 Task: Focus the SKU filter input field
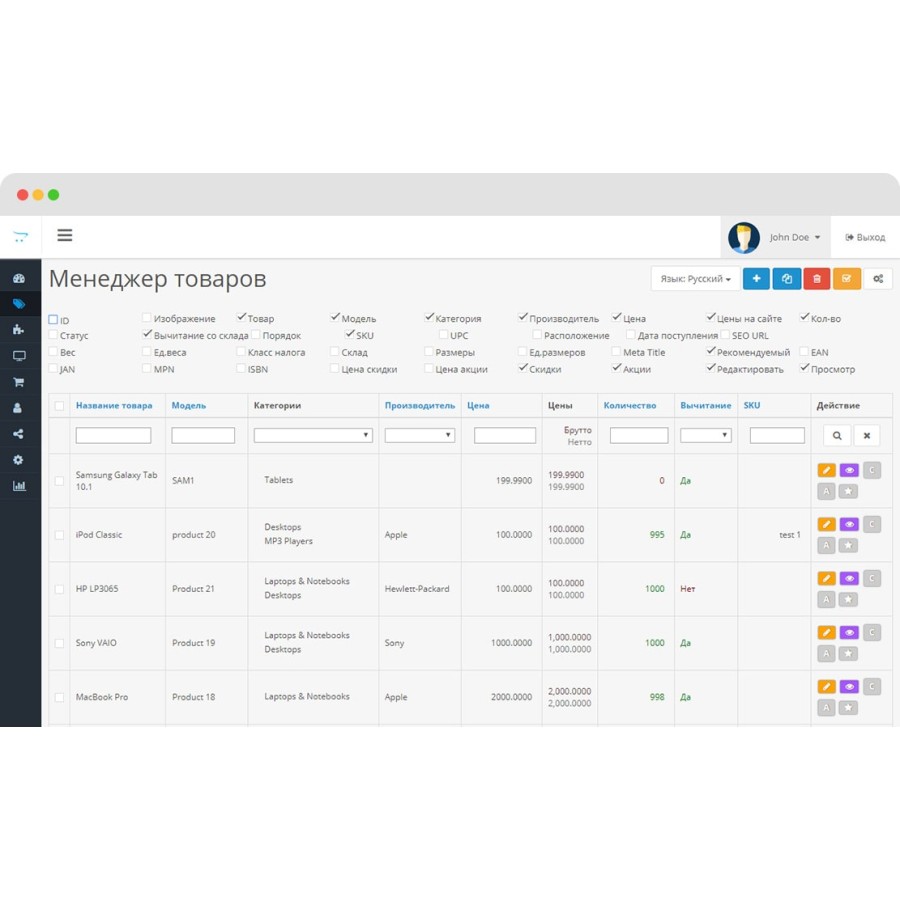click(777, 435)
